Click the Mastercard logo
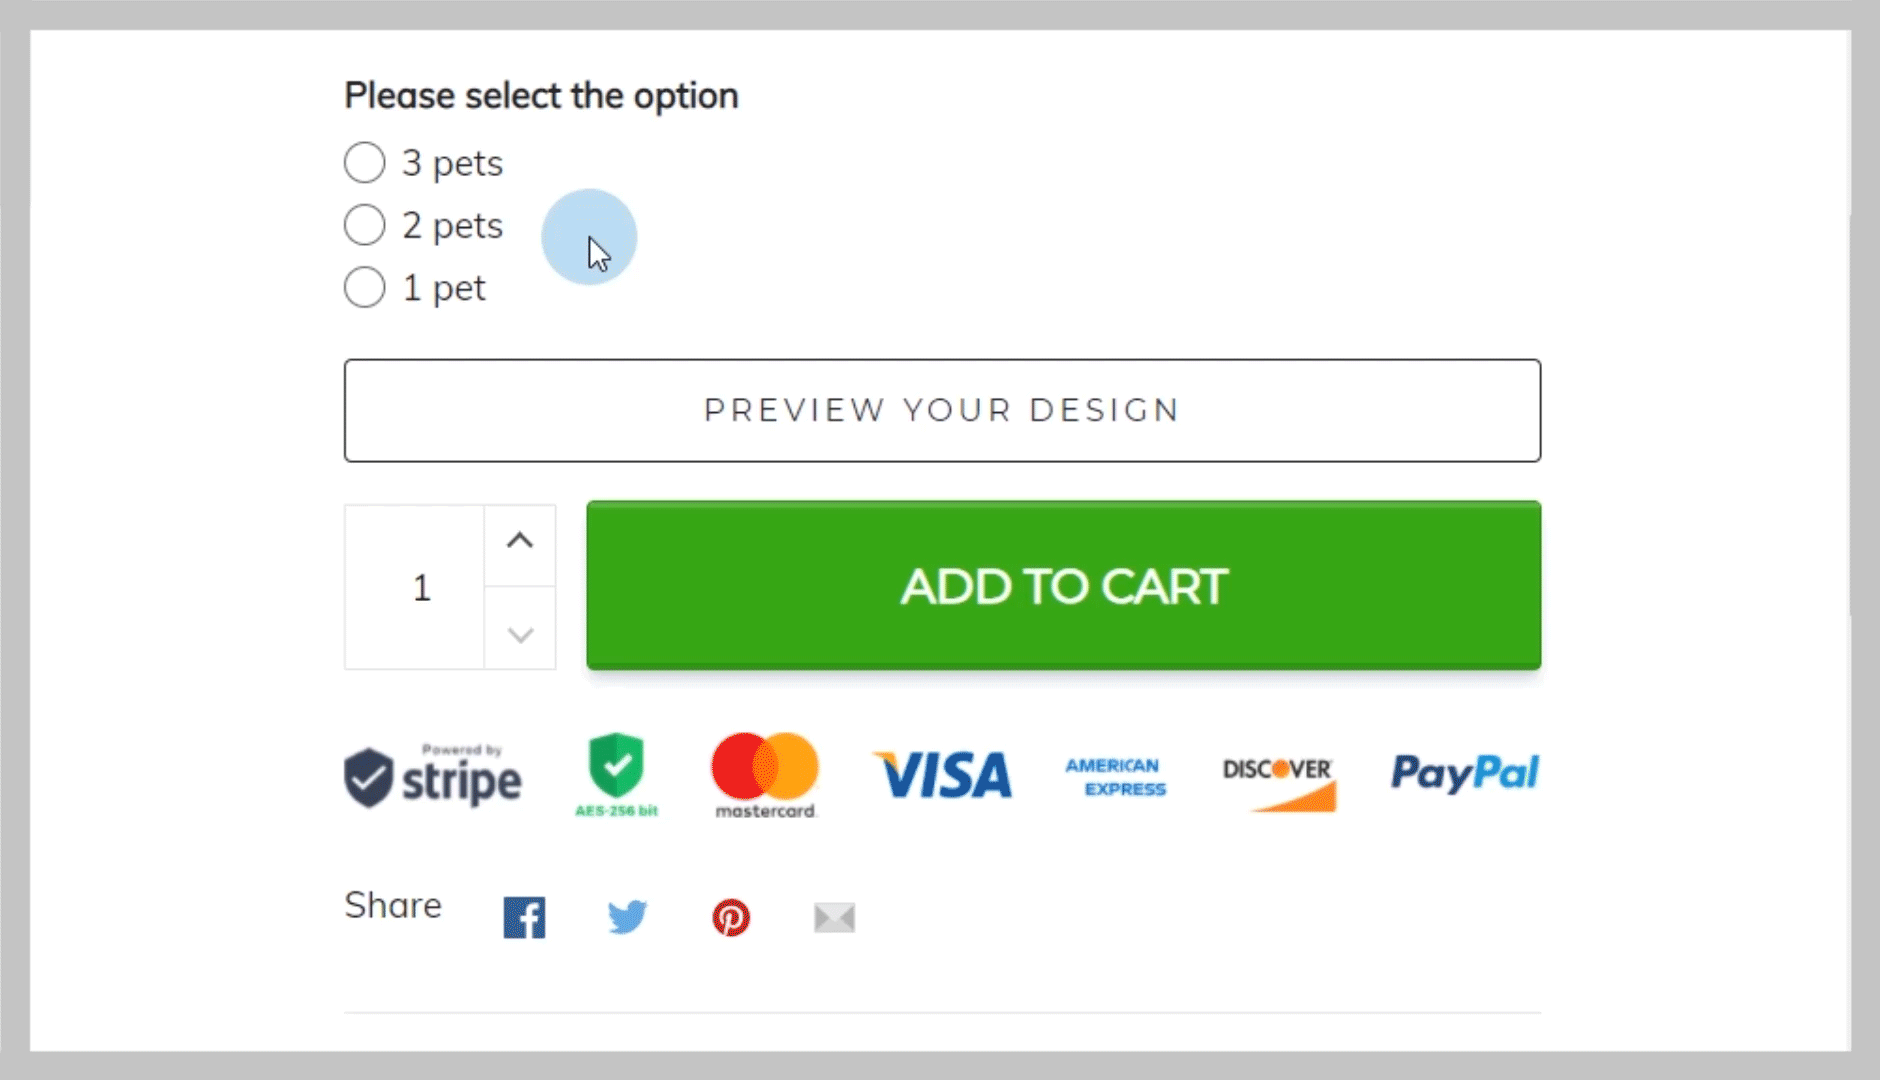 [x=765, y=775]
